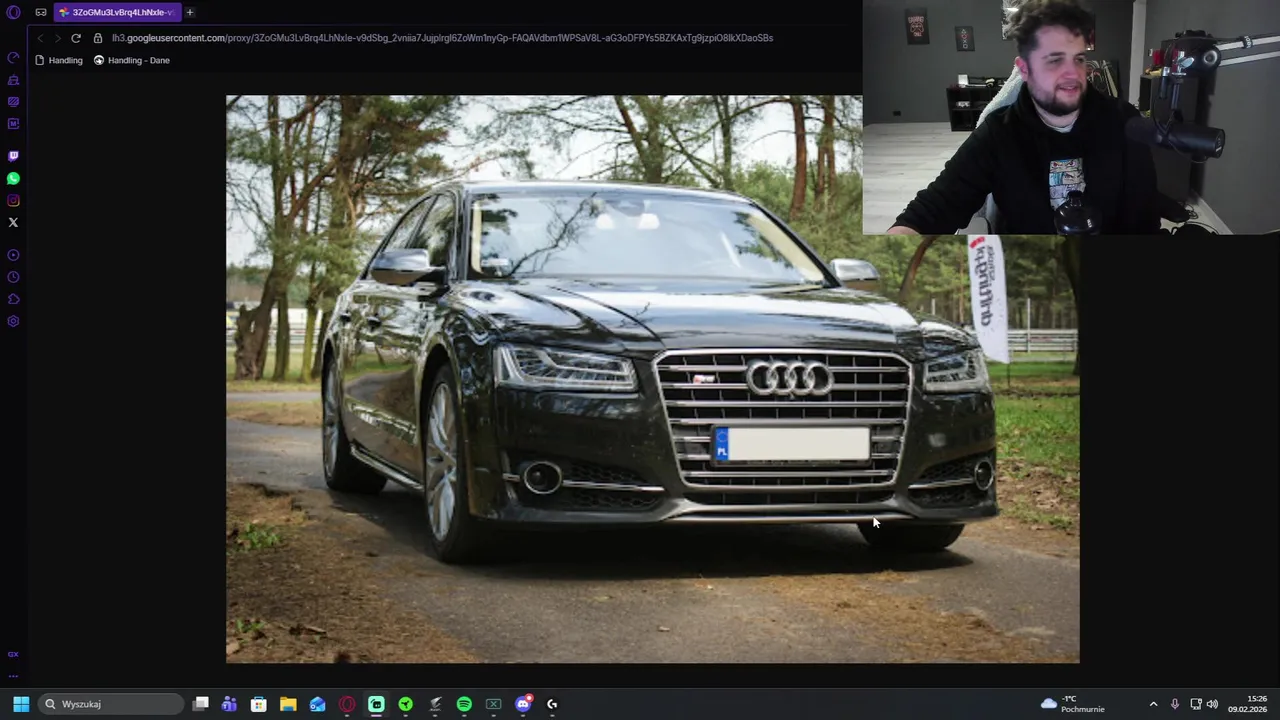Open the clock and date 15:26
The image size is (1280, 720).
coord(1248,704)
